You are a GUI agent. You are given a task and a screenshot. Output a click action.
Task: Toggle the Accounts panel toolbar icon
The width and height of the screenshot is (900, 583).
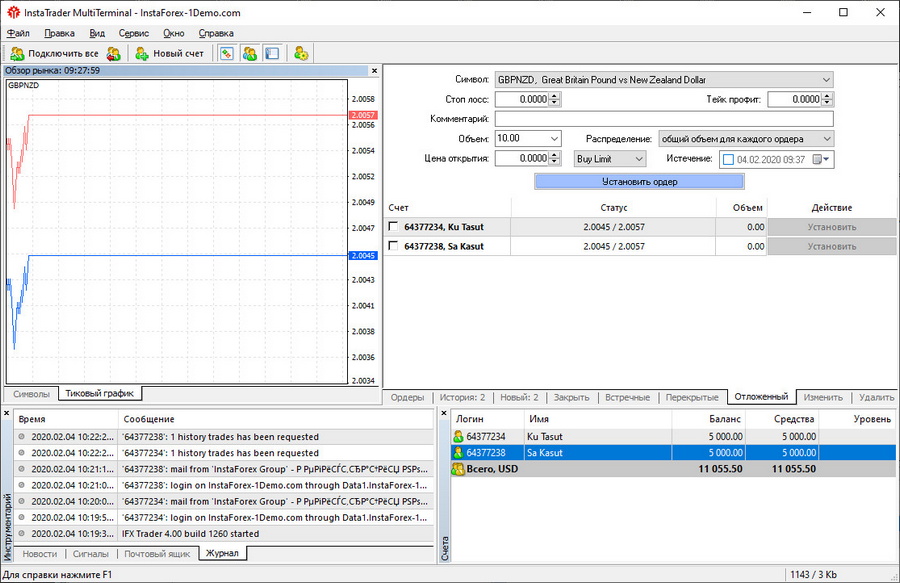coord(250,54)
